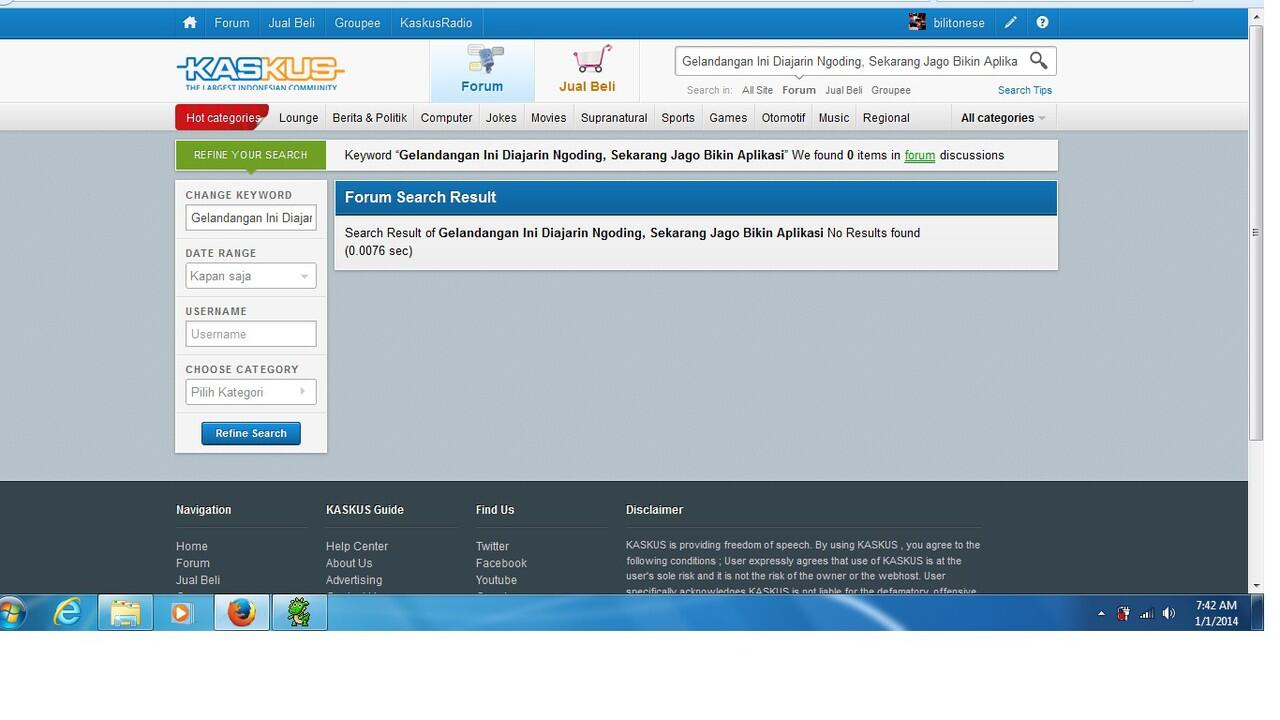1280x720 pixels.
Task: Open Forum in the top blue bar
Action: pyautogui.click(x=232, y=22)
